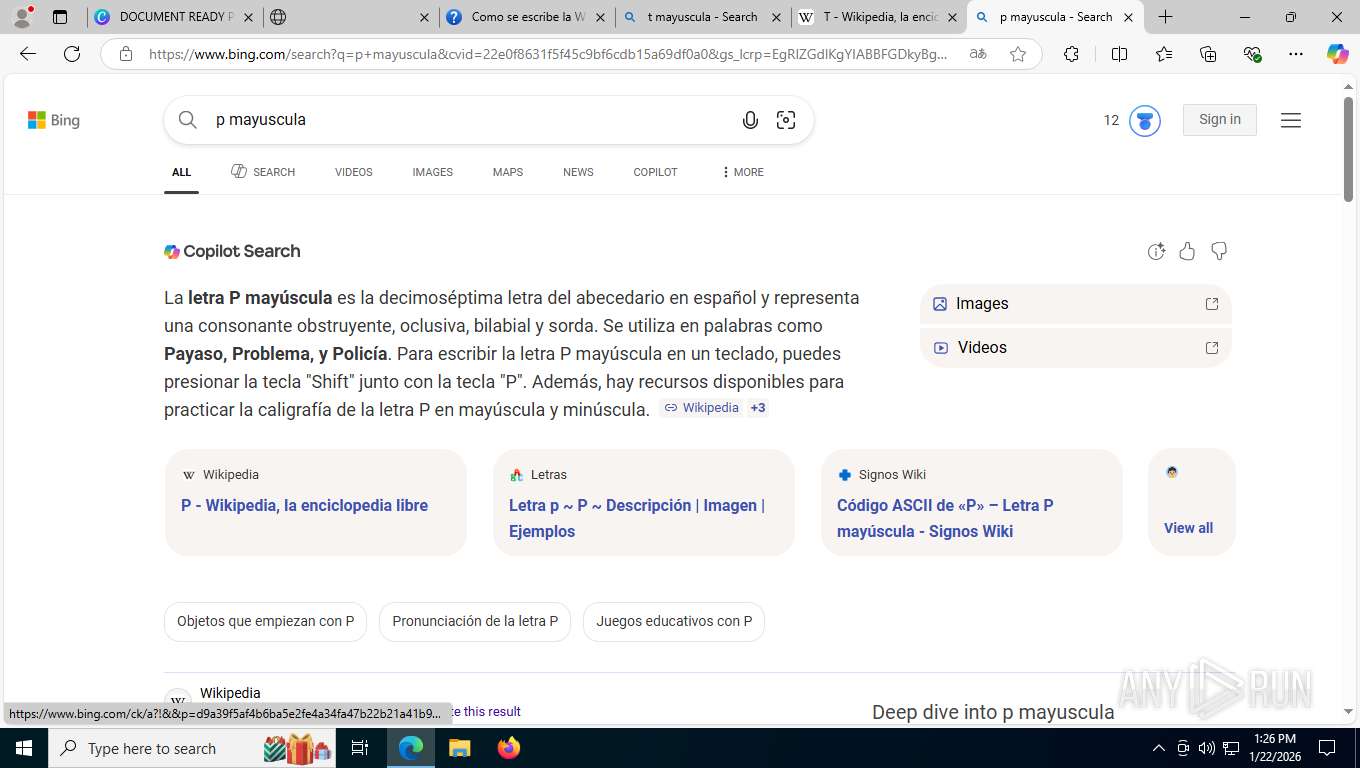Open the Windows Start menu
Screen dimensions: 1360x768
[x=23, y=748]
